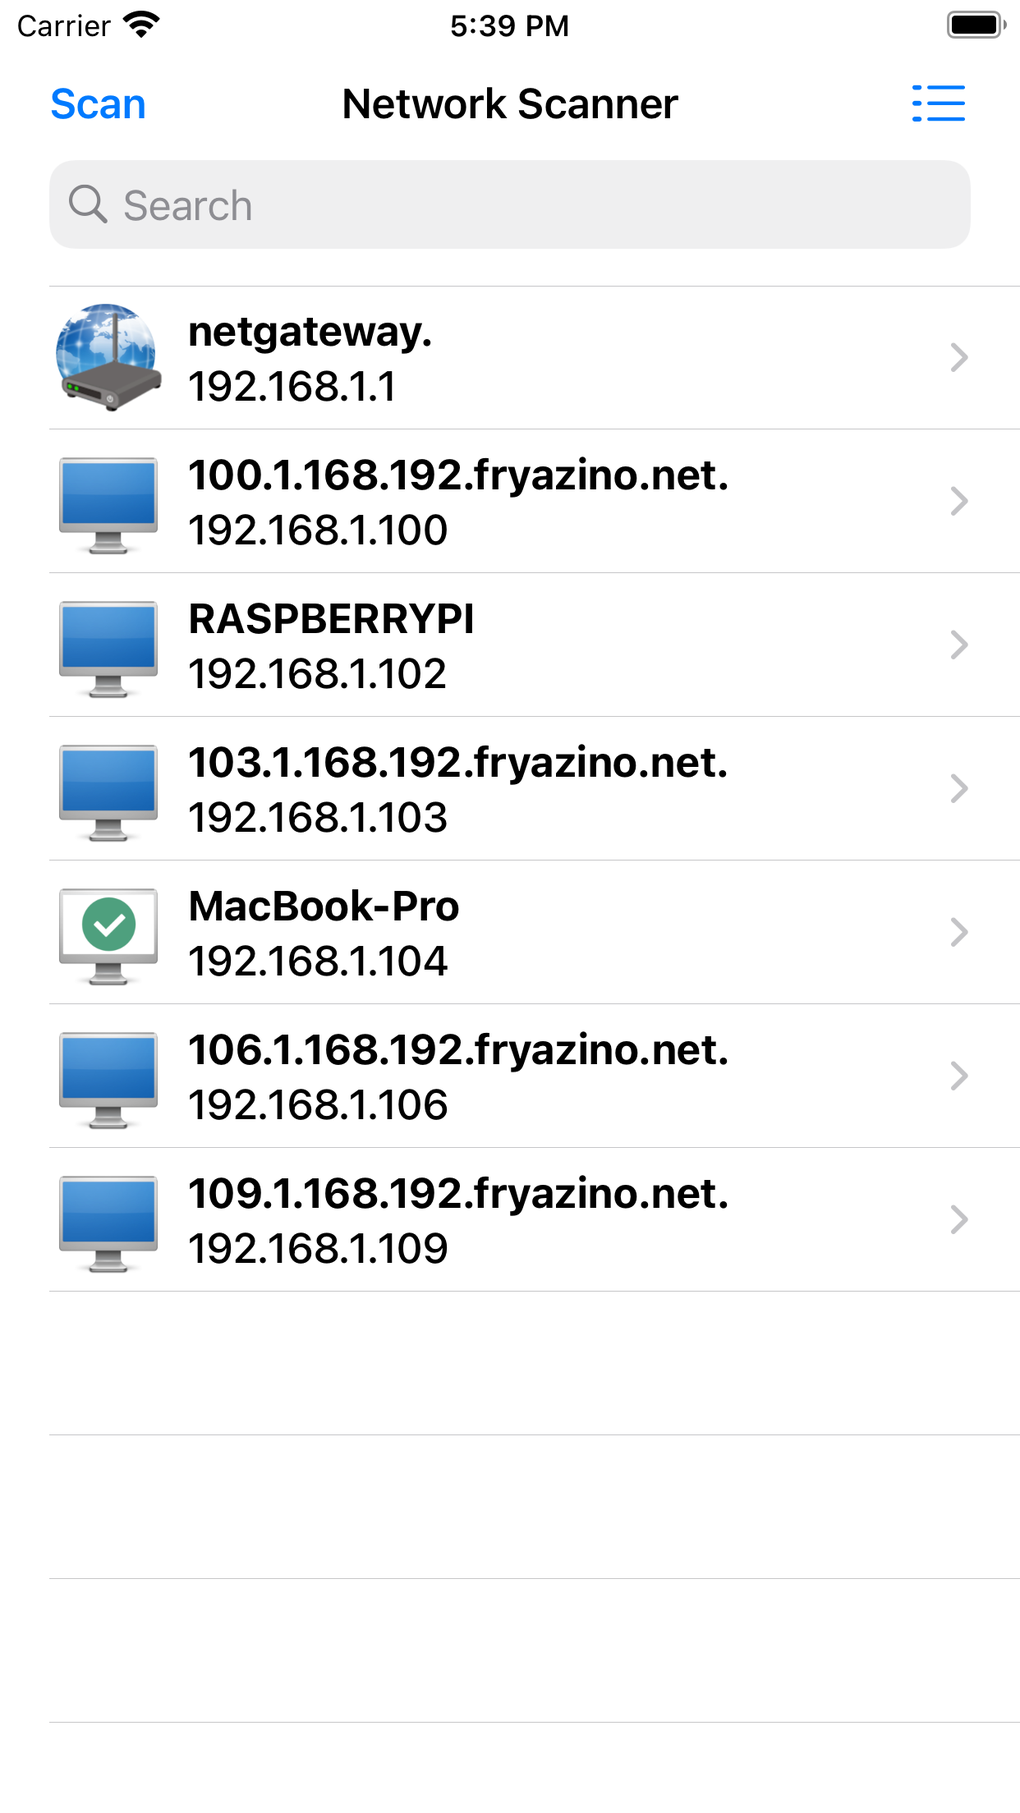The height and width of the screenshot is (1813, 1020).
Task: Tap the Network Scanner title
Action: pos(510,104)
